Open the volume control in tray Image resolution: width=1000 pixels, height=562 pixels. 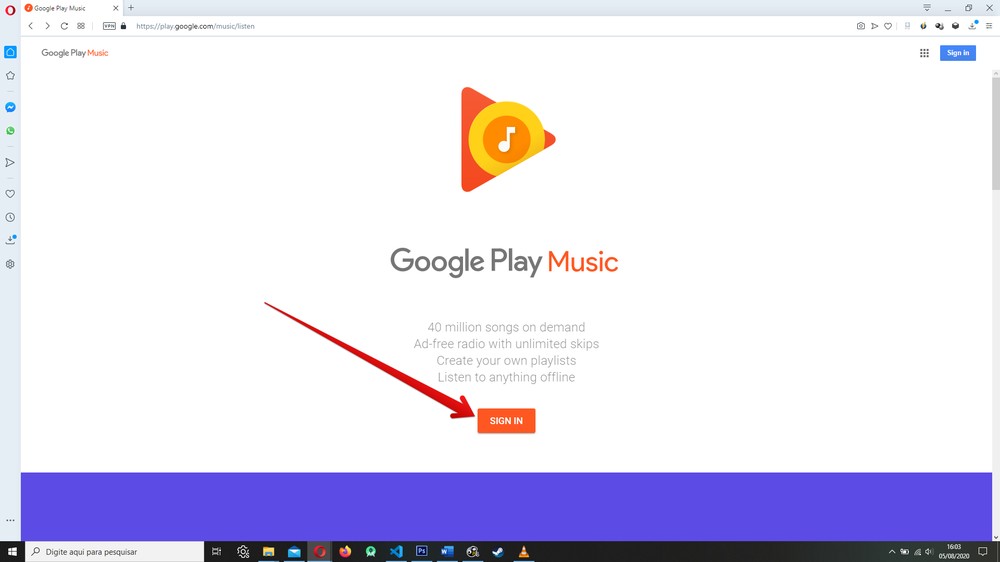tap(929, 552)
